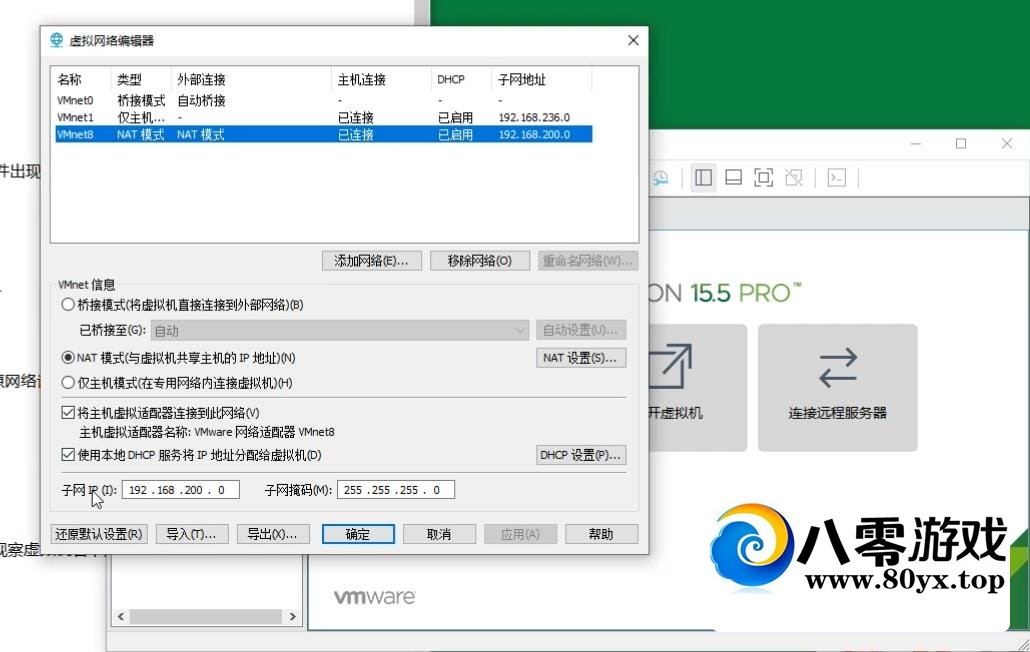
Task: Select the VMnet0 row in network list
Action: pos(324,100)
